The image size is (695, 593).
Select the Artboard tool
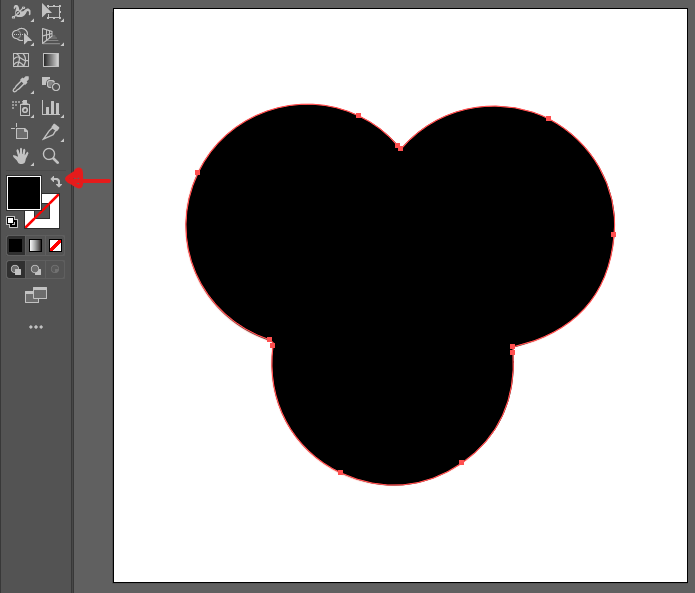coord(21,132)
